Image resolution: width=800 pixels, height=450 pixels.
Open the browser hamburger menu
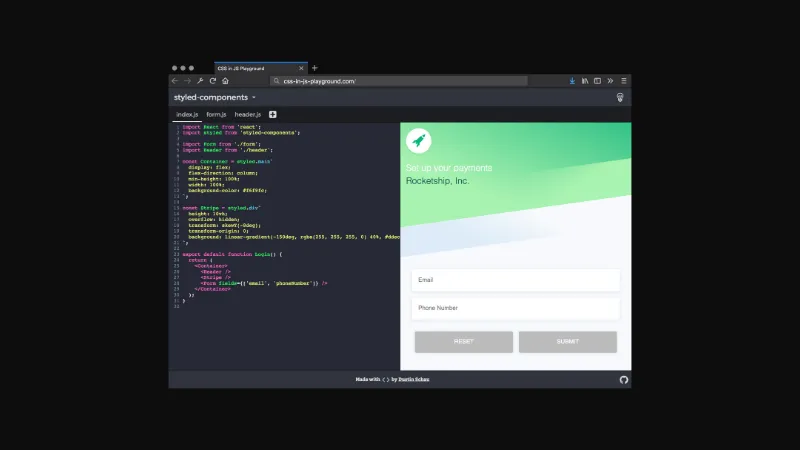623,81
